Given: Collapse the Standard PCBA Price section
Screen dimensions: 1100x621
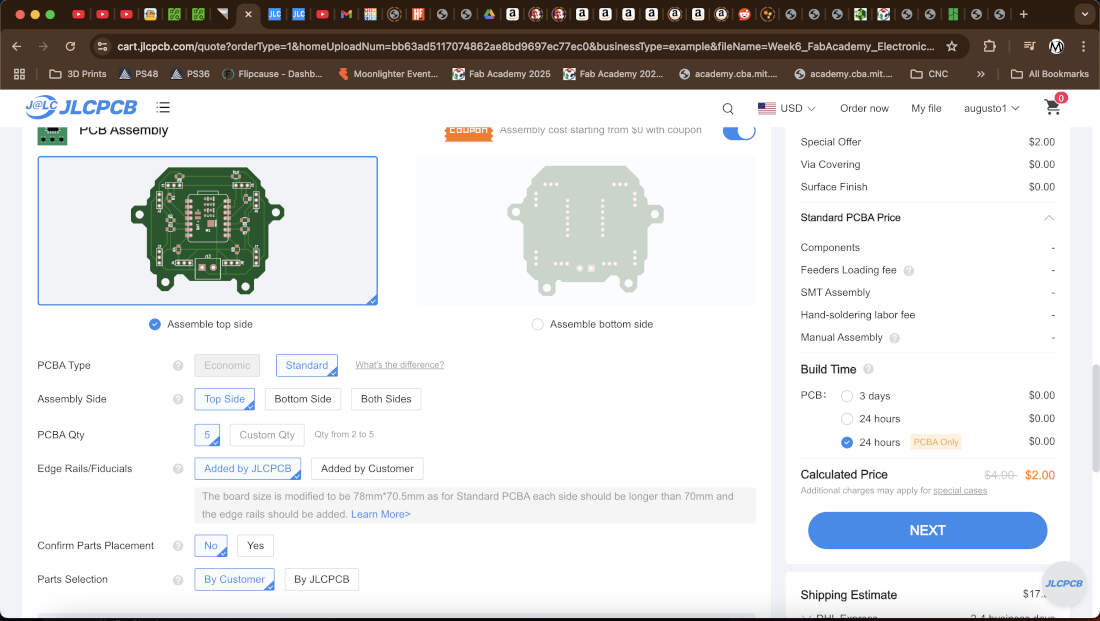Looking at the screenshot, I should [1049, 218].
